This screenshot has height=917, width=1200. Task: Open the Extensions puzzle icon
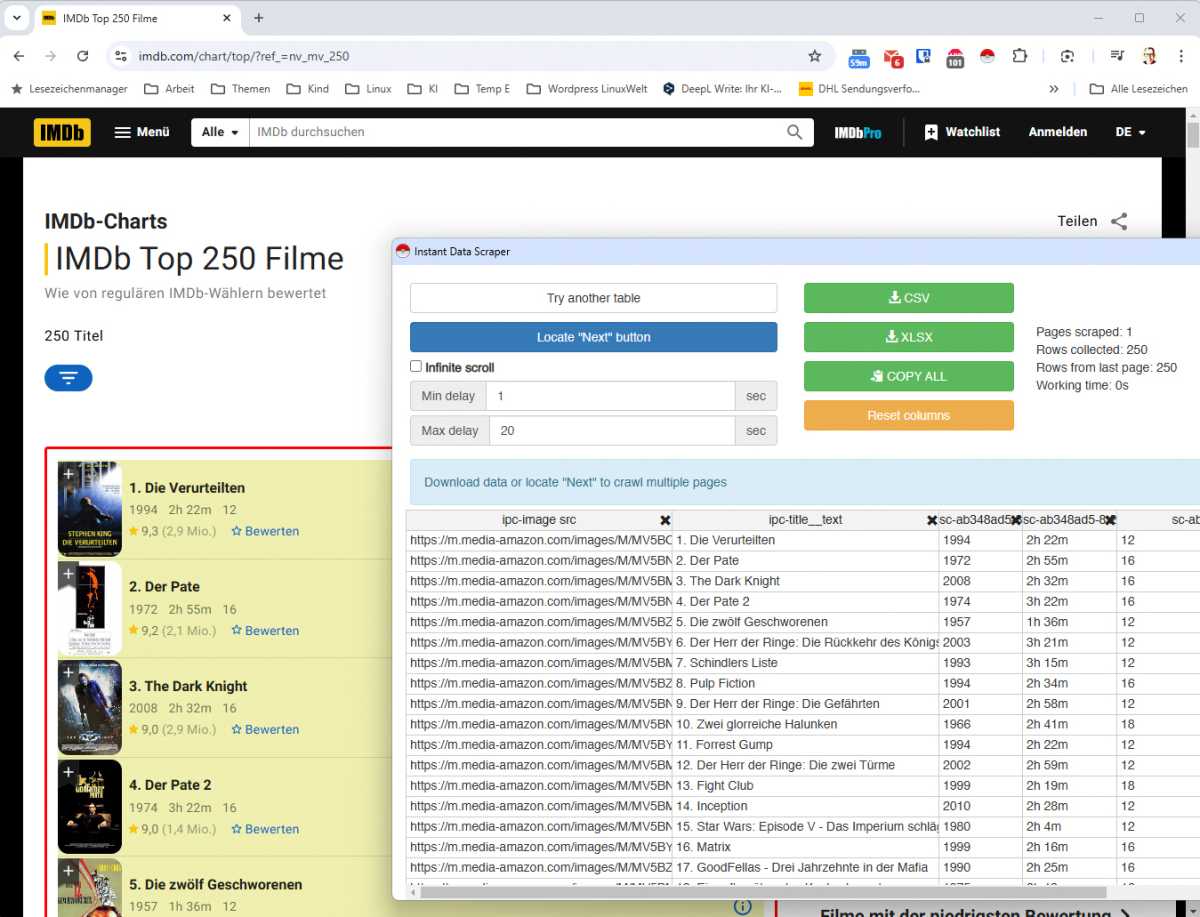click(x=1019, y=56)
